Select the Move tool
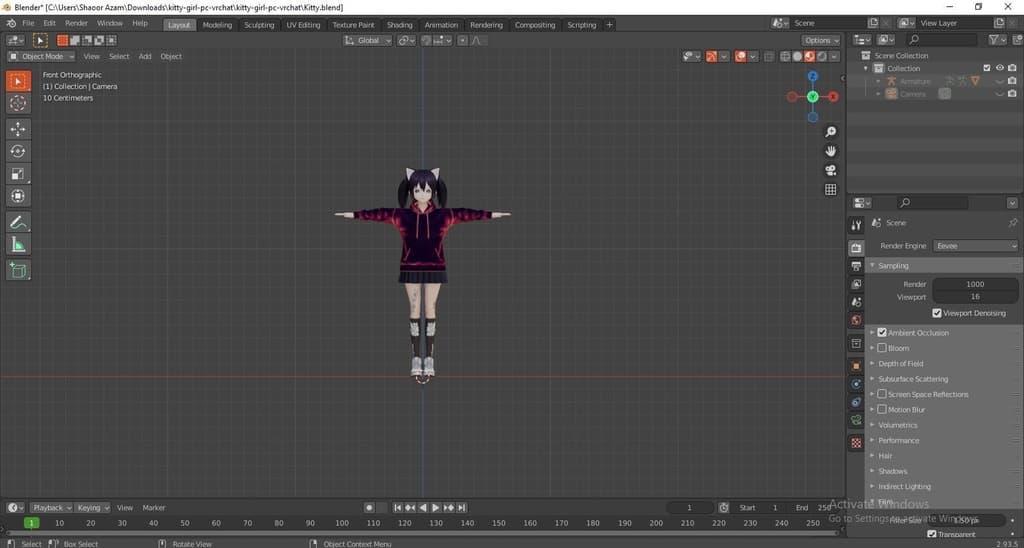 coord(19,129)
